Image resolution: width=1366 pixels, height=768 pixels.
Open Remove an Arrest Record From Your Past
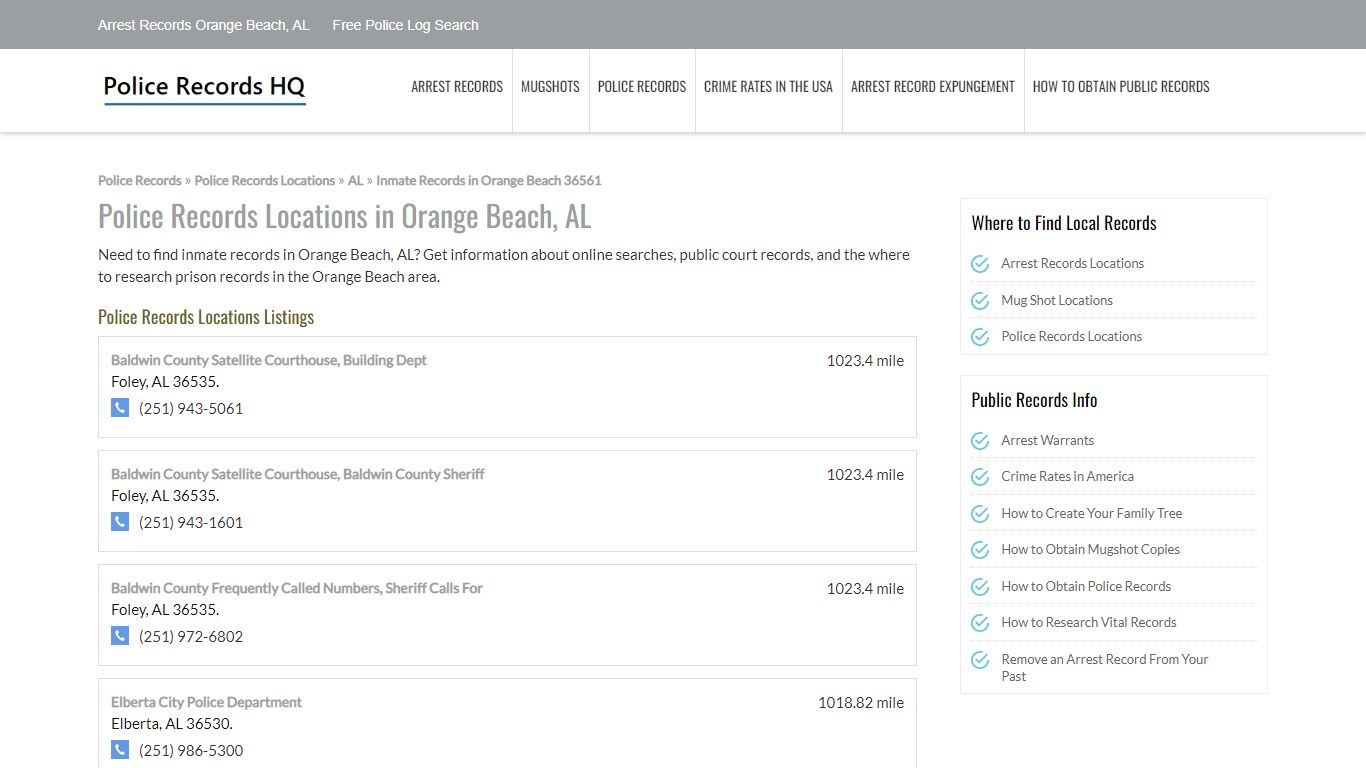coord(1105,667)
